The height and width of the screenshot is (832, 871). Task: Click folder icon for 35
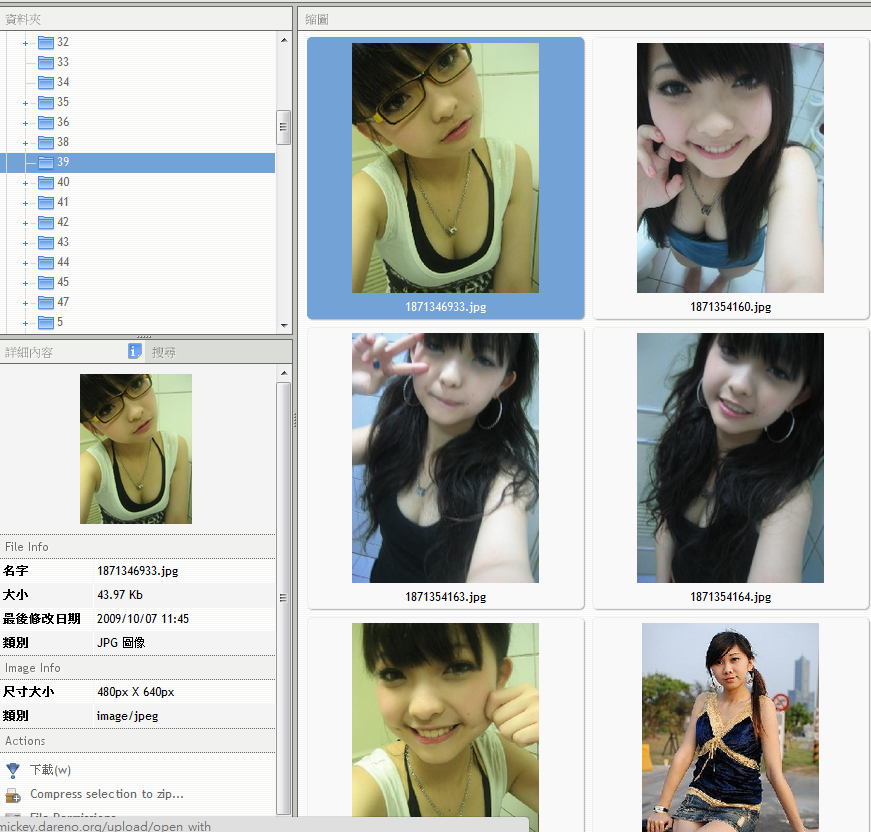[46, 102]
